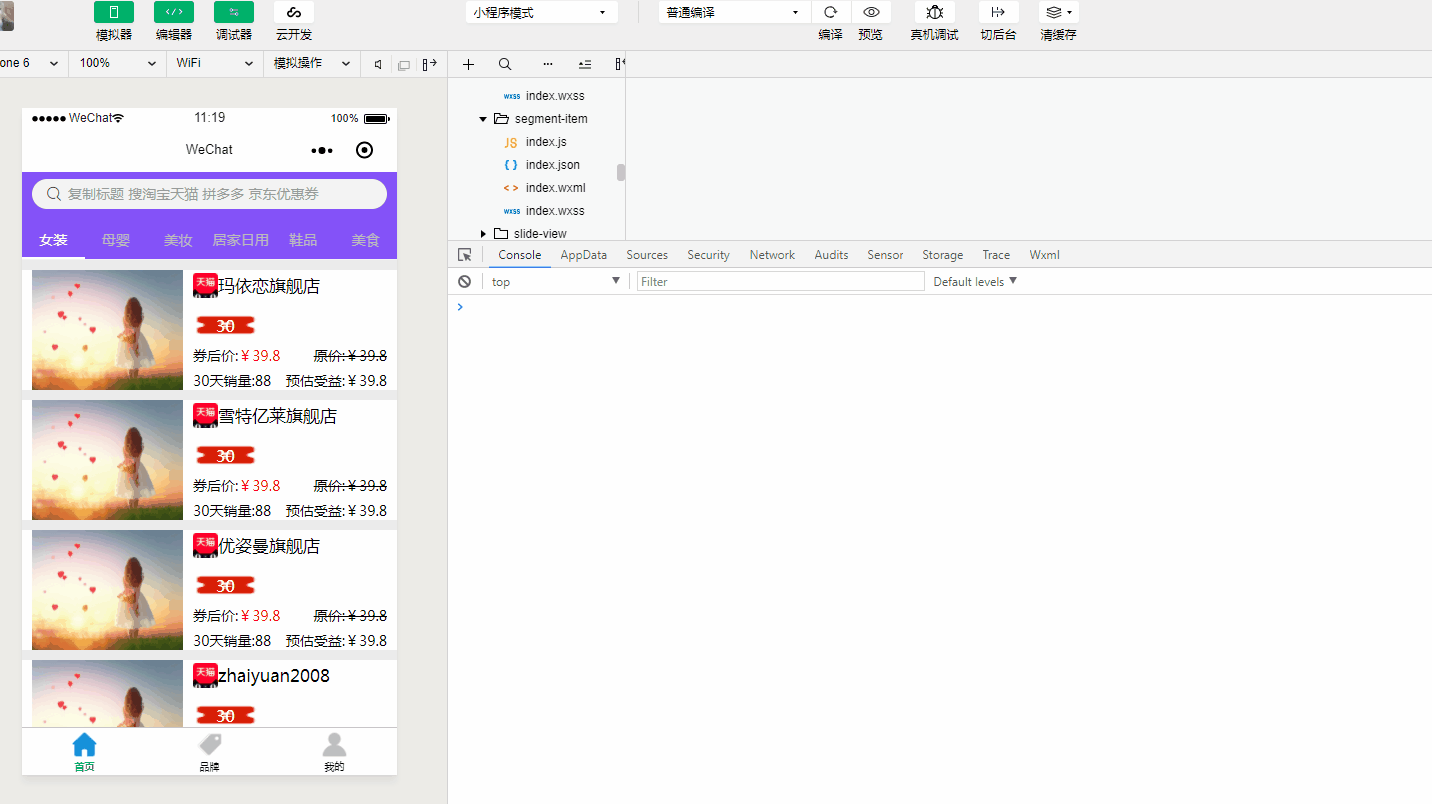Switch to the Network tab in debugger
Screen dimensions: 1432x804
(x=771, y=255)
